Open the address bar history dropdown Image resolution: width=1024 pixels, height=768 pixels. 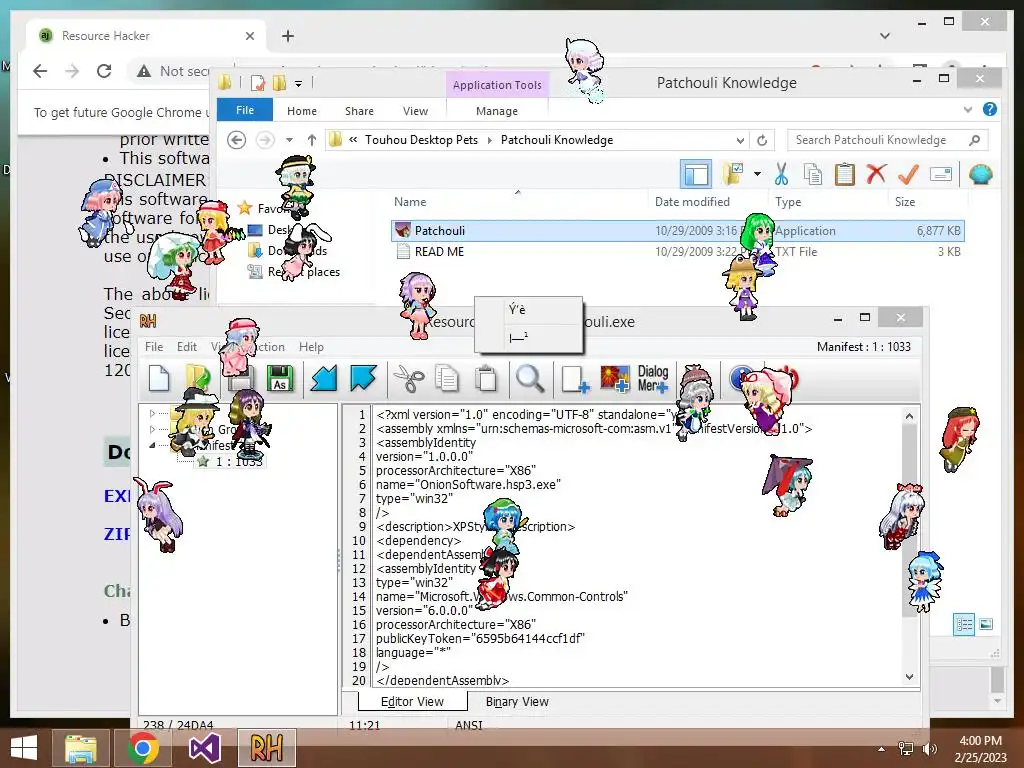pyautogui.click(x=740, y=140)
